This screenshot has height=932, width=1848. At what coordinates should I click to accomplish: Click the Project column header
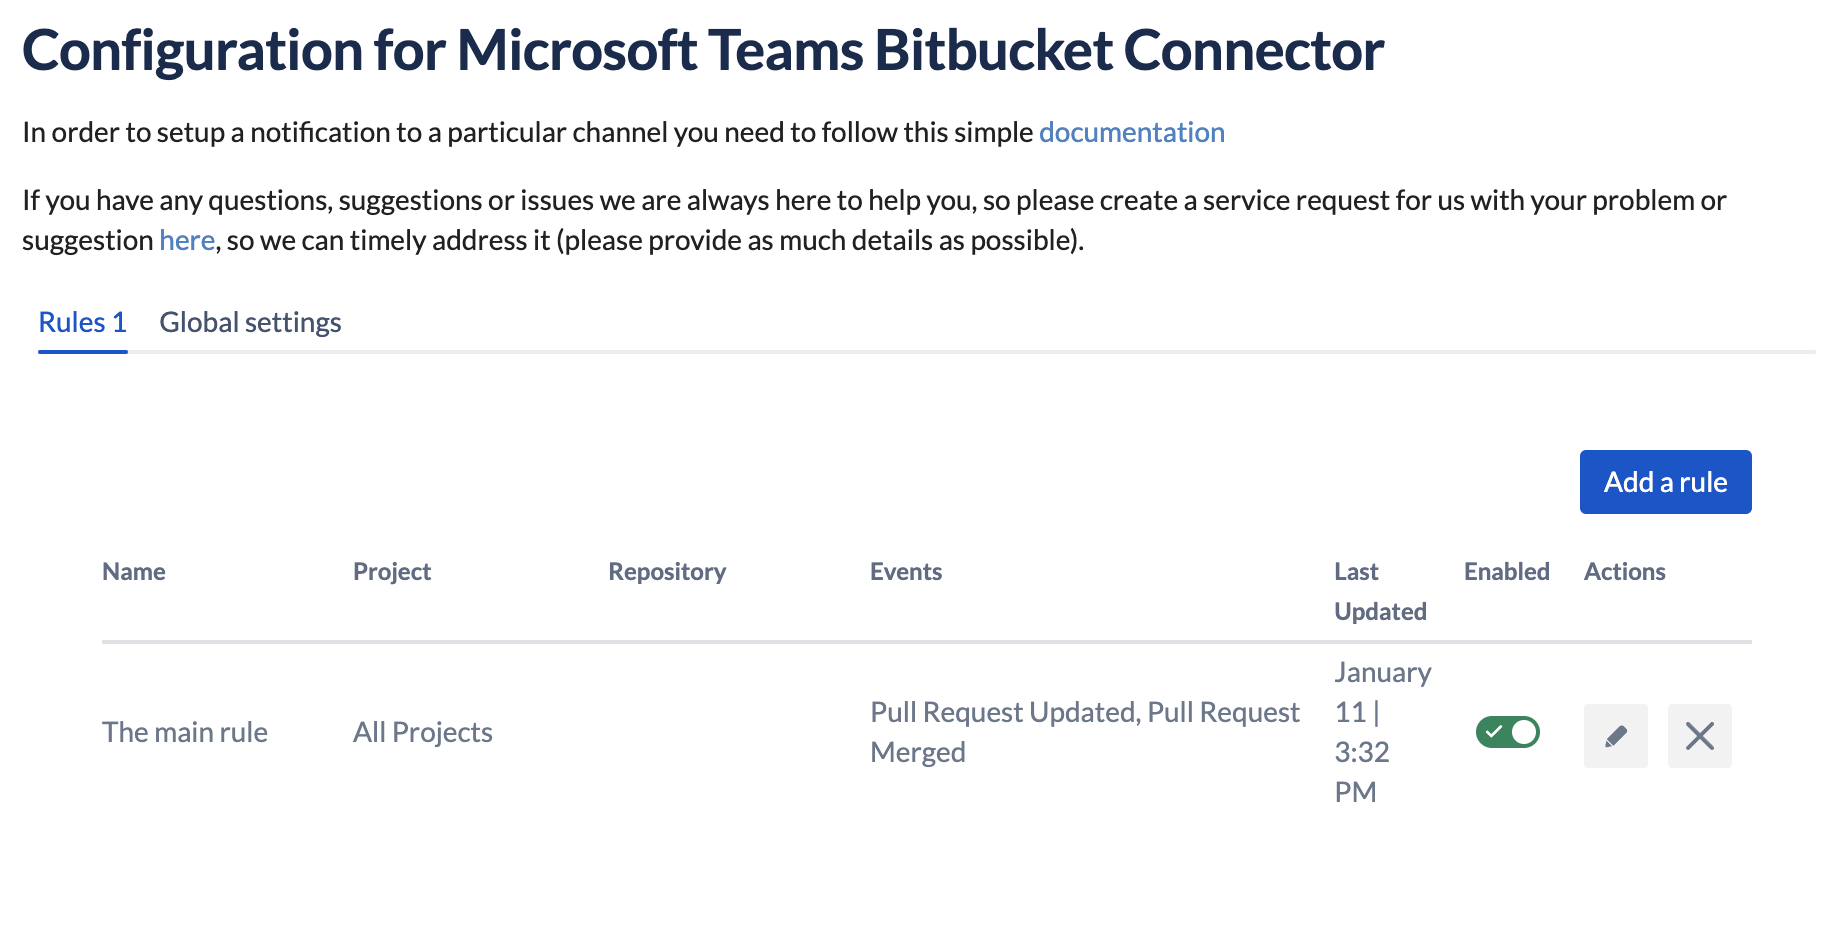(x=391, y=571)
